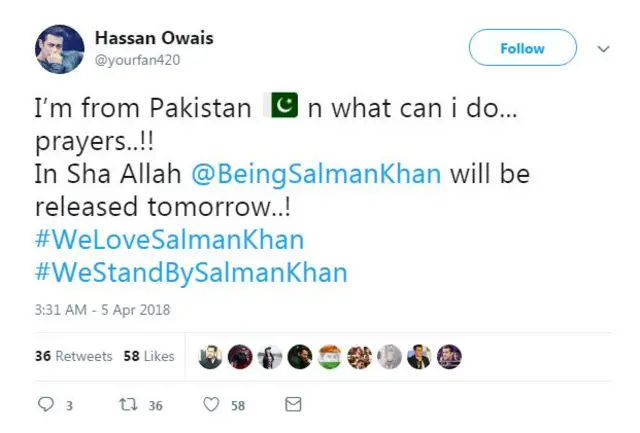Screen dimensions: 640x433
Task: Click the last avatar in the likers row
Action: point(450,357)
